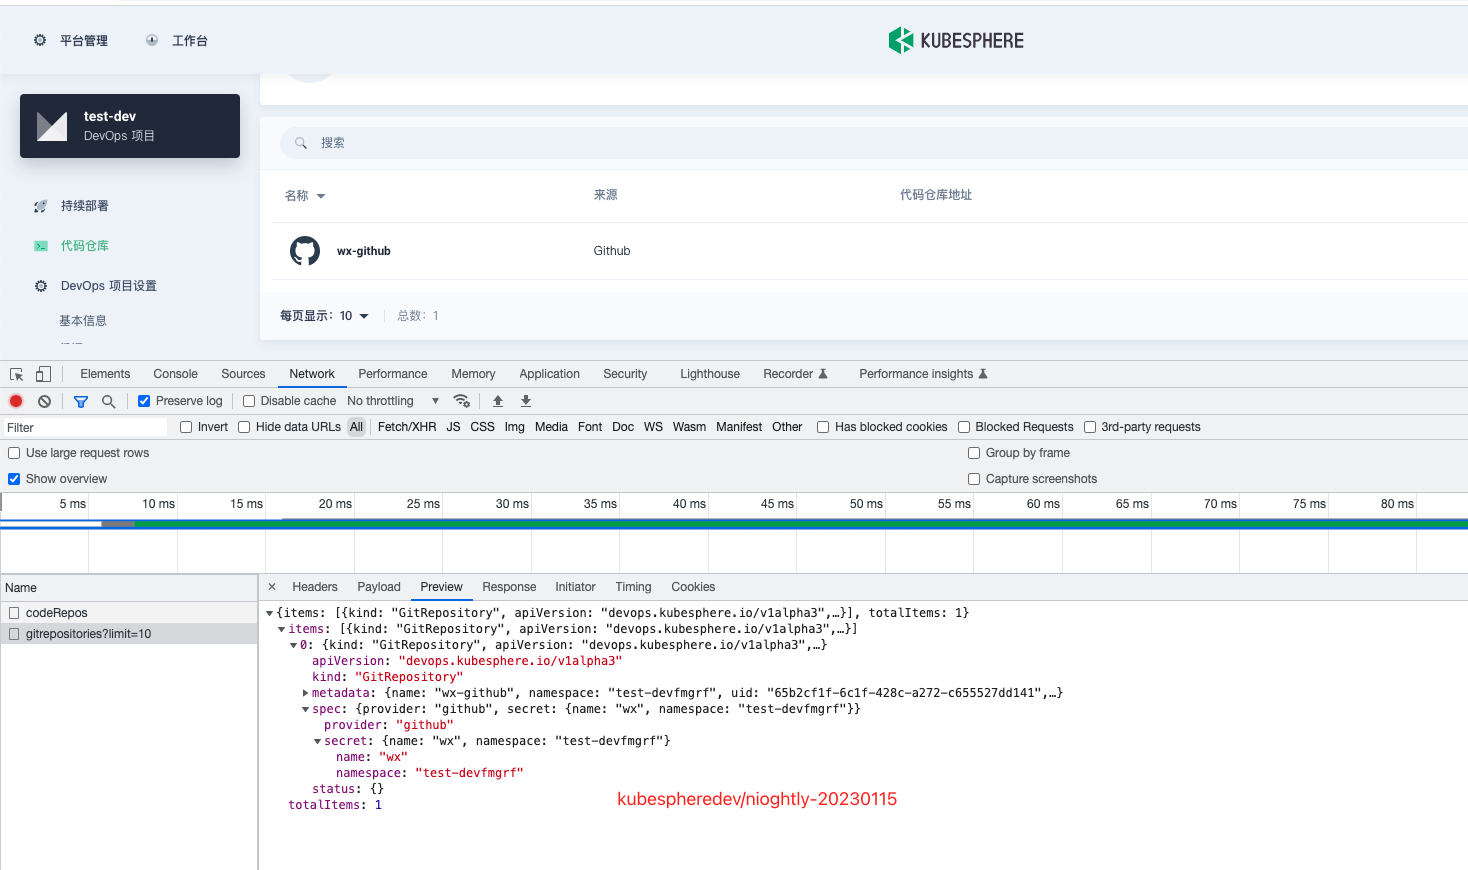Screen dimensions: 1468x870
Task: Check Group by frame
Action: [974, 453]
